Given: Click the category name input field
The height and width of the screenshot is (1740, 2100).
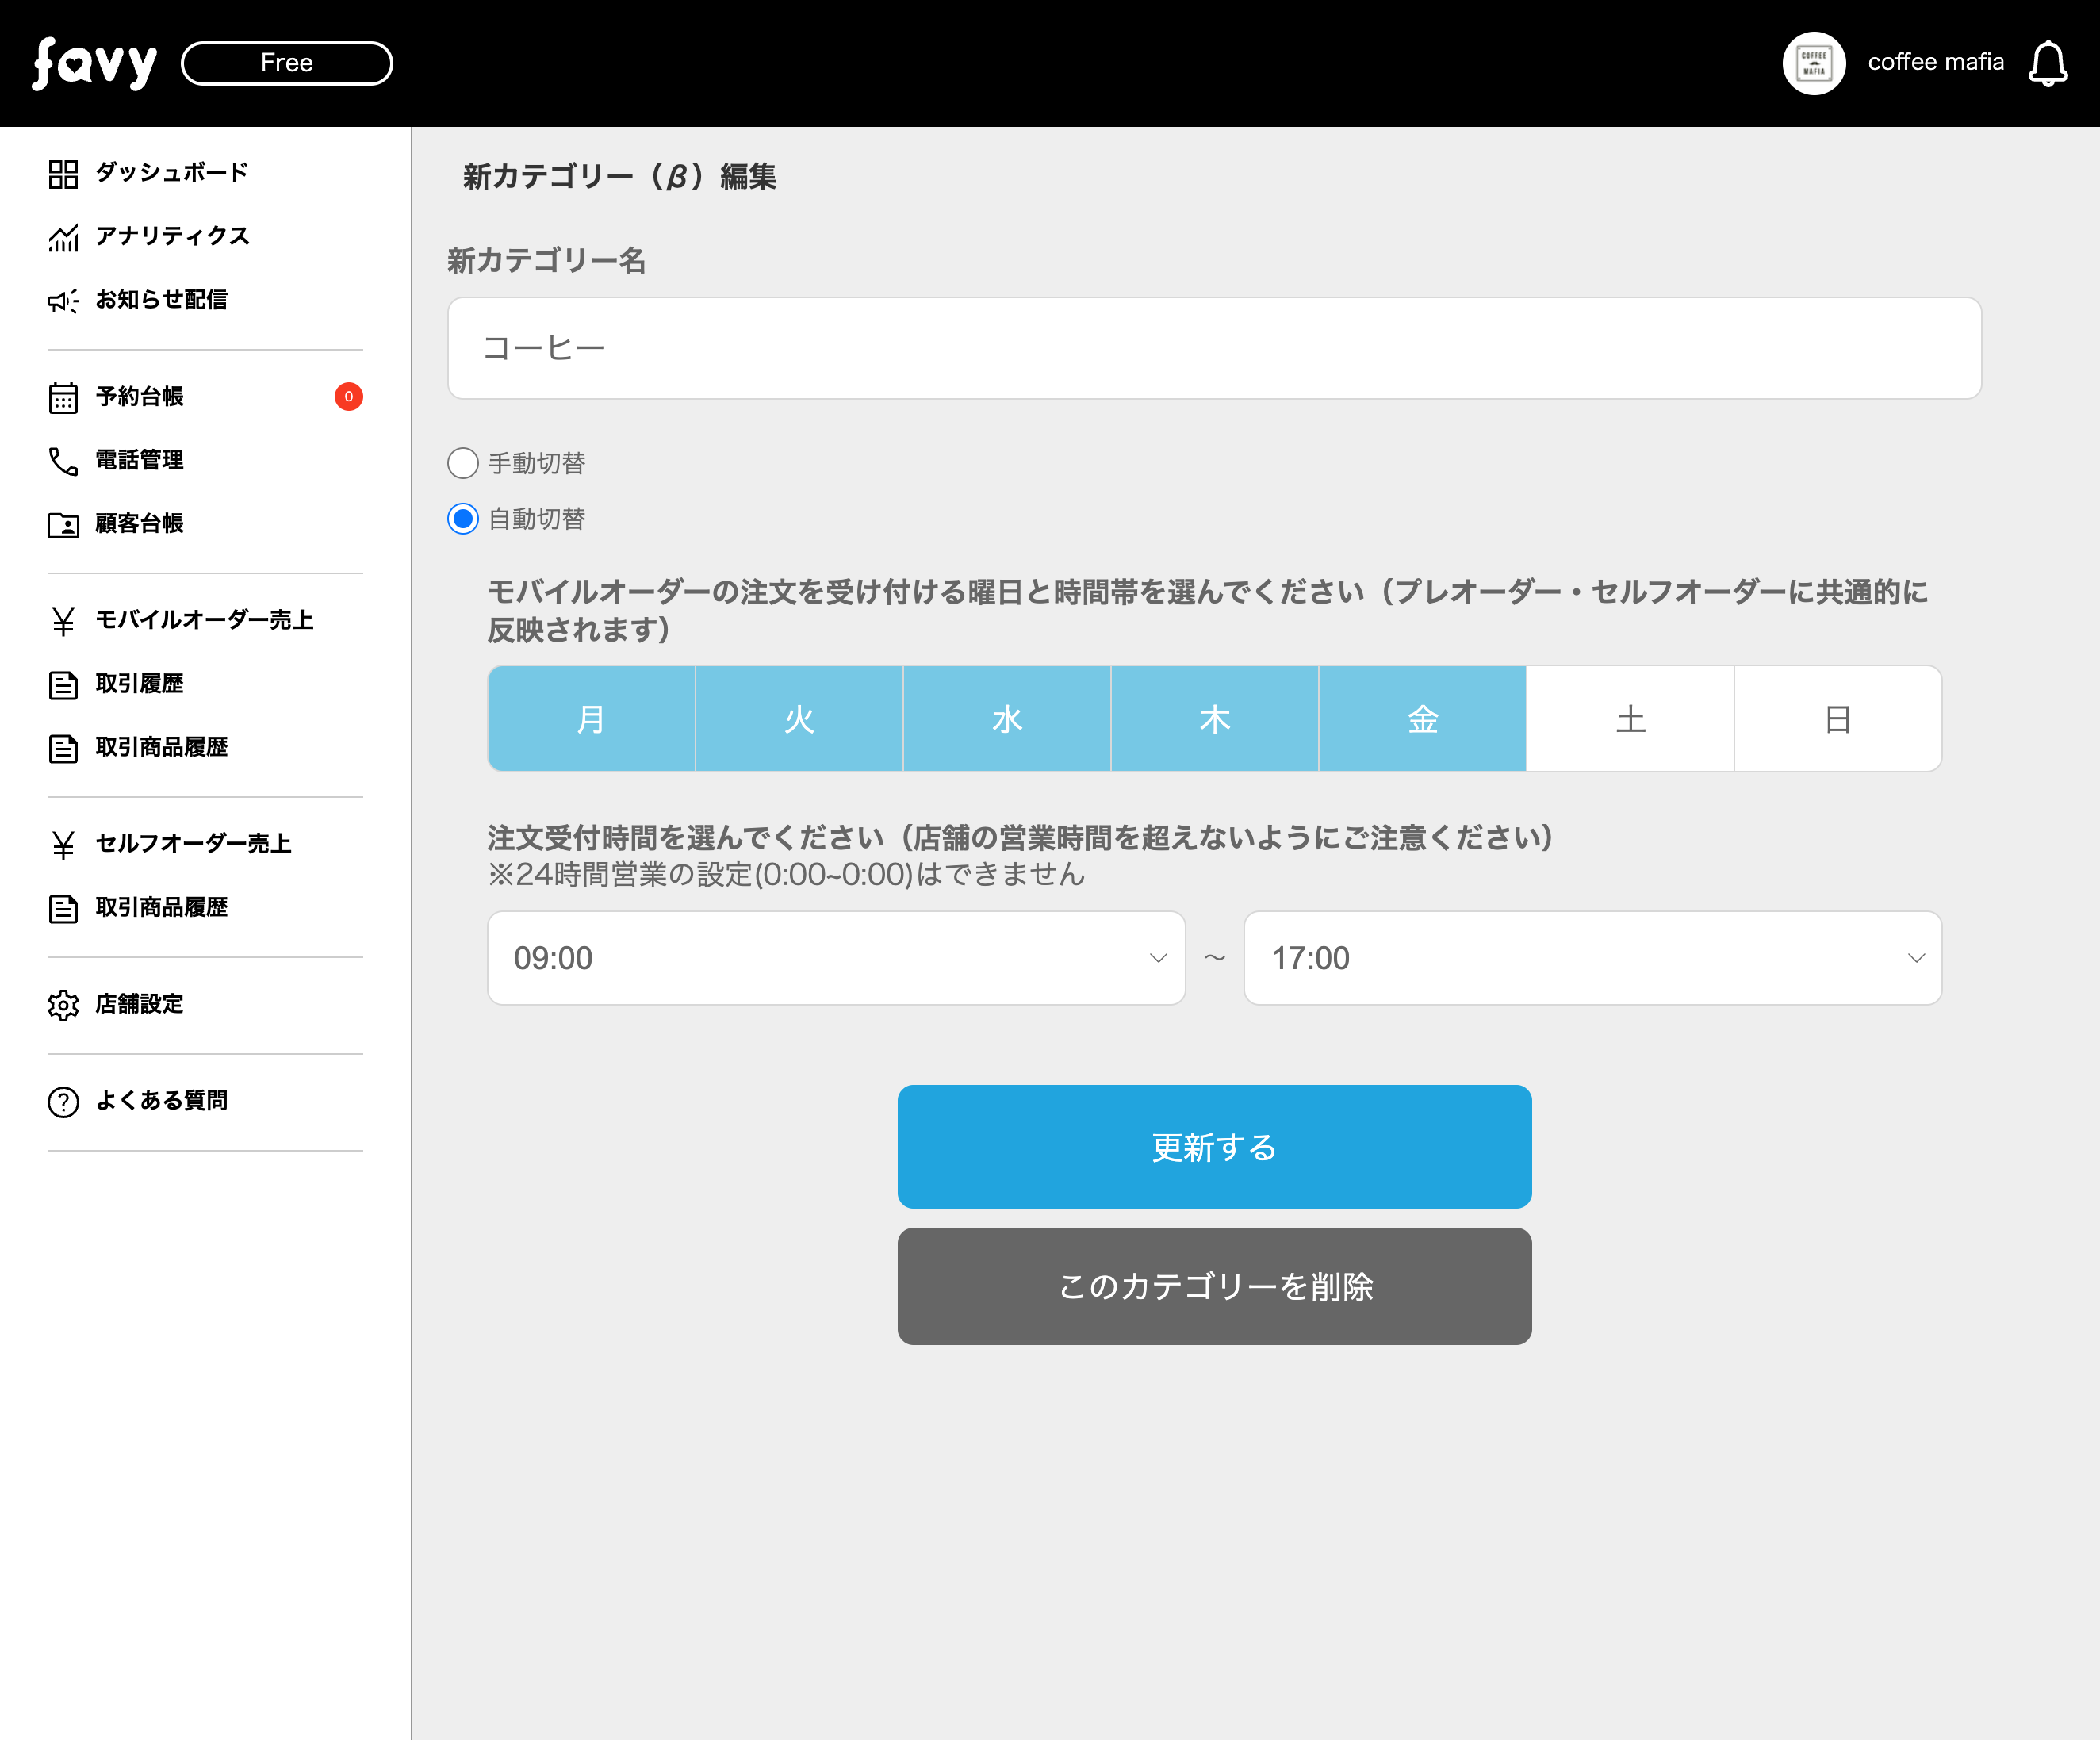Looking at the screenshot, I should pyautogui.click(x=1214, y=348).
